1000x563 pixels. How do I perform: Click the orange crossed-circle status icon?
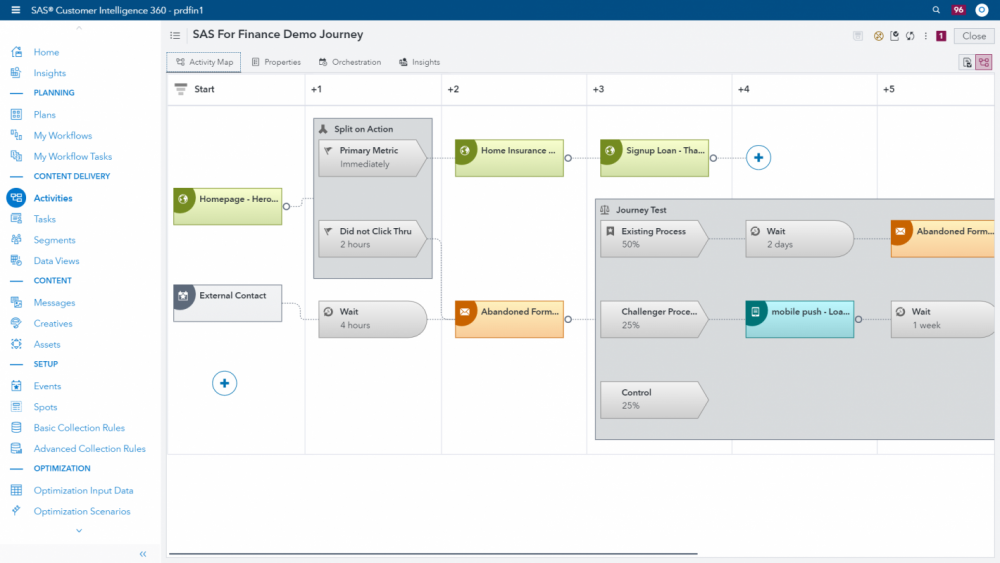(878, 36)
